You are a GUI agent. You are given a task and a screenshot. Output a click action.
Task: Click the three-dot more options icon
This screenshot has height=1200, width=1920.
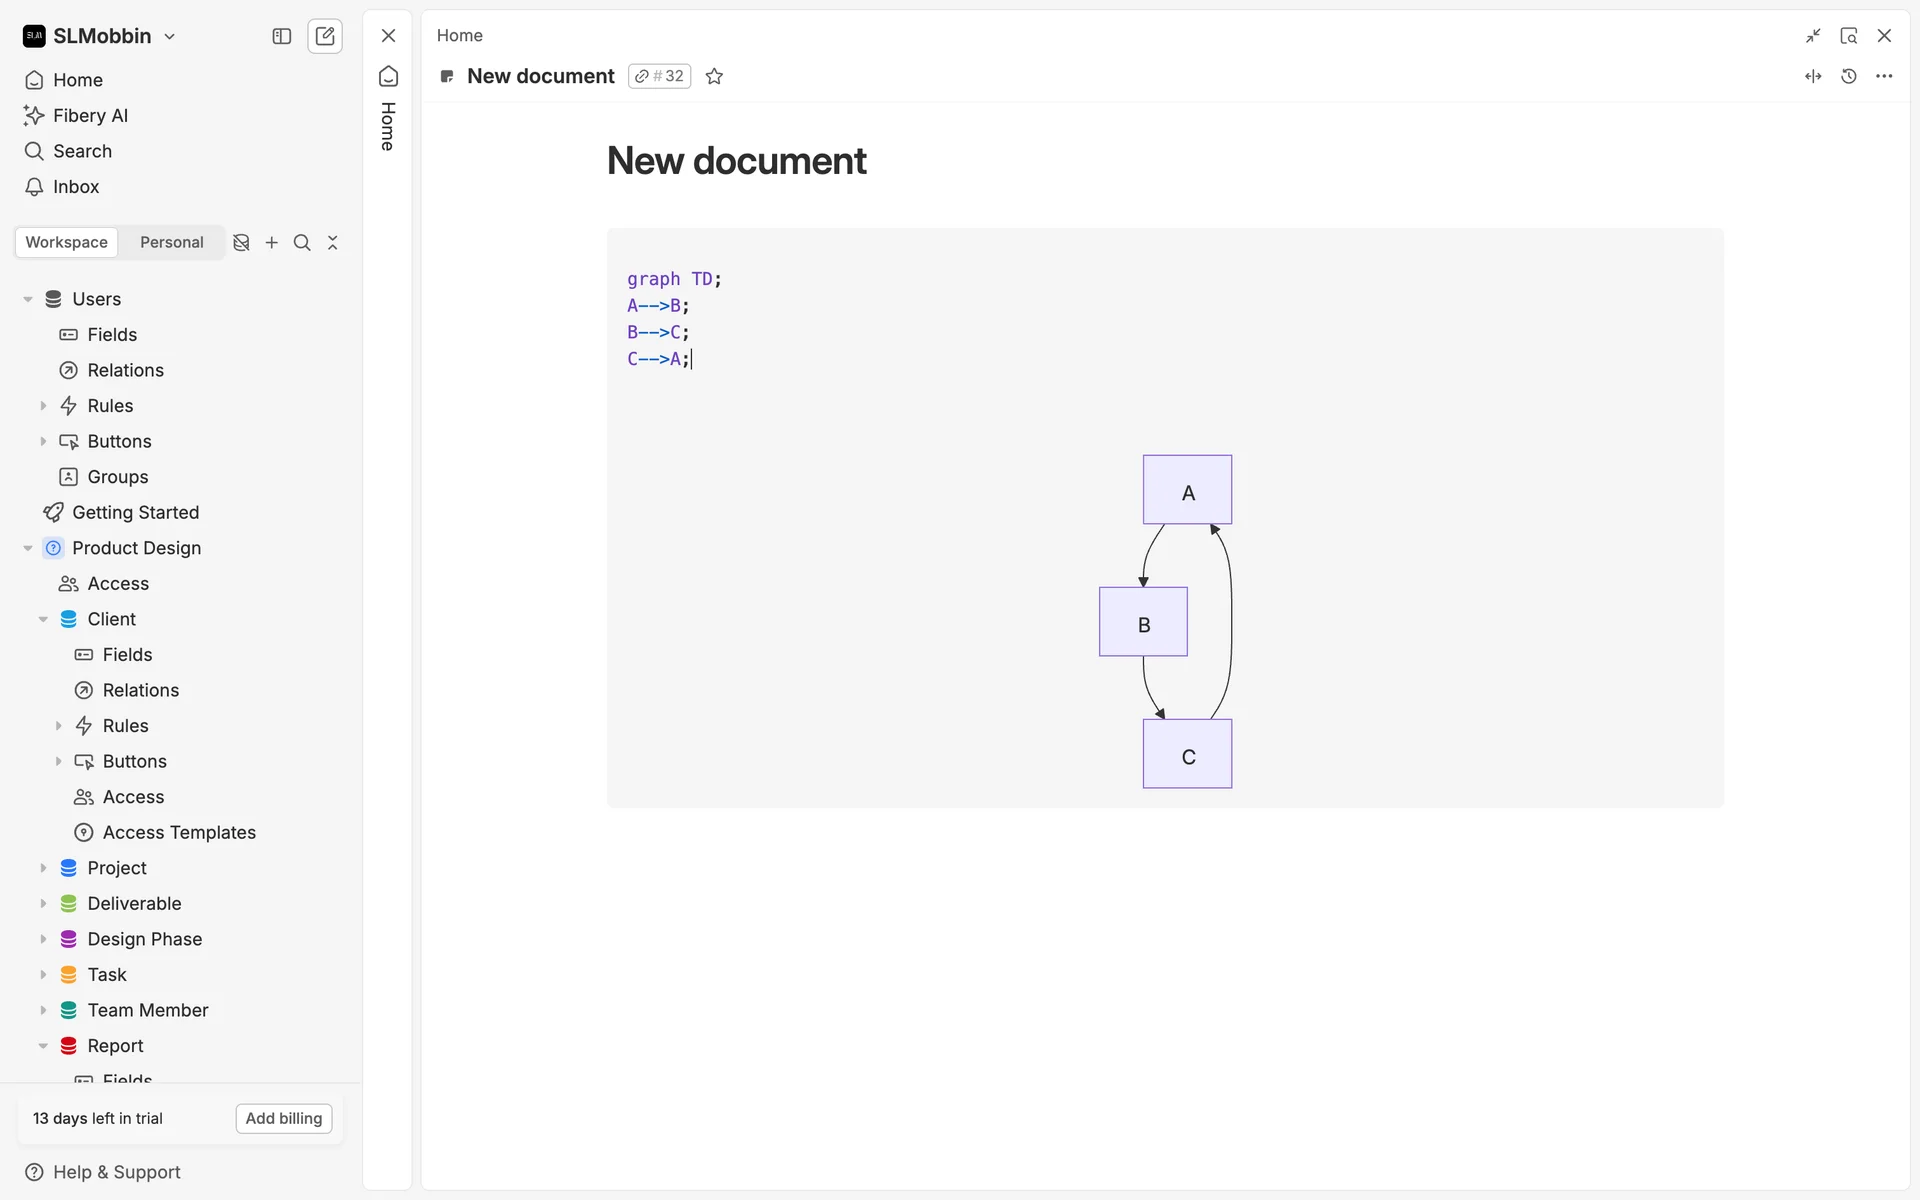click(1884, 76)
